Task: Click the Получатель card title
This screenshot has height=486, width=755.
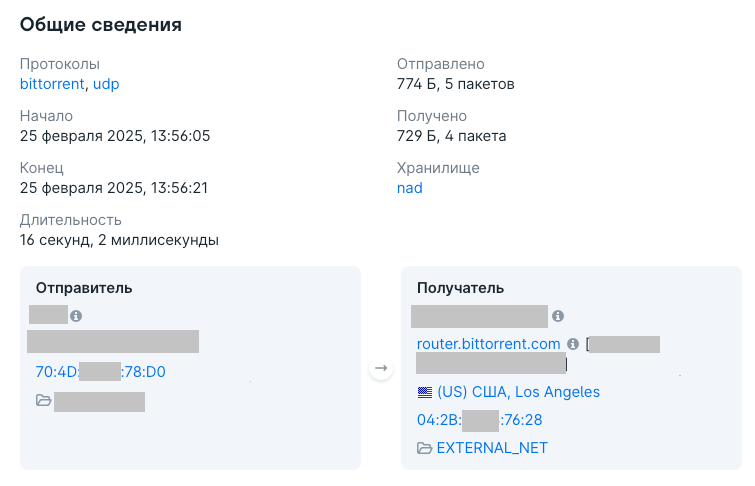Action: tap(460, 288)
